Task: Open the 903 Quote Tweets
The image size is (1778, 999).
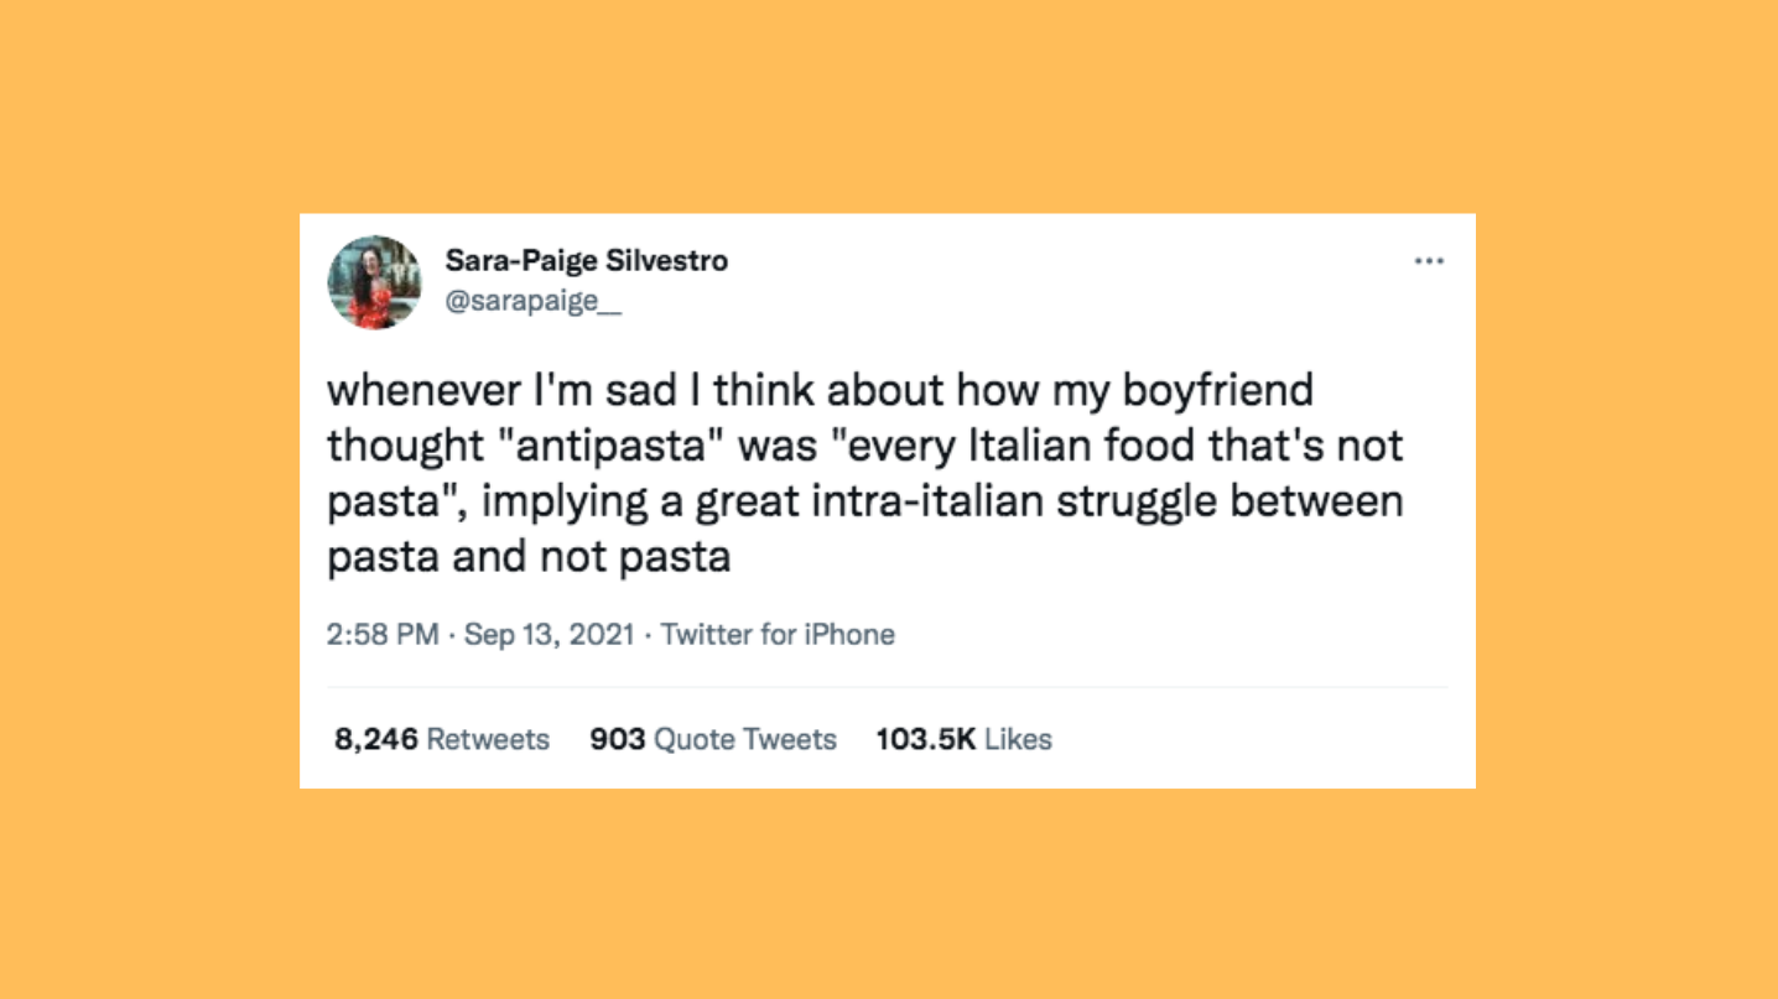Action: 714,739
